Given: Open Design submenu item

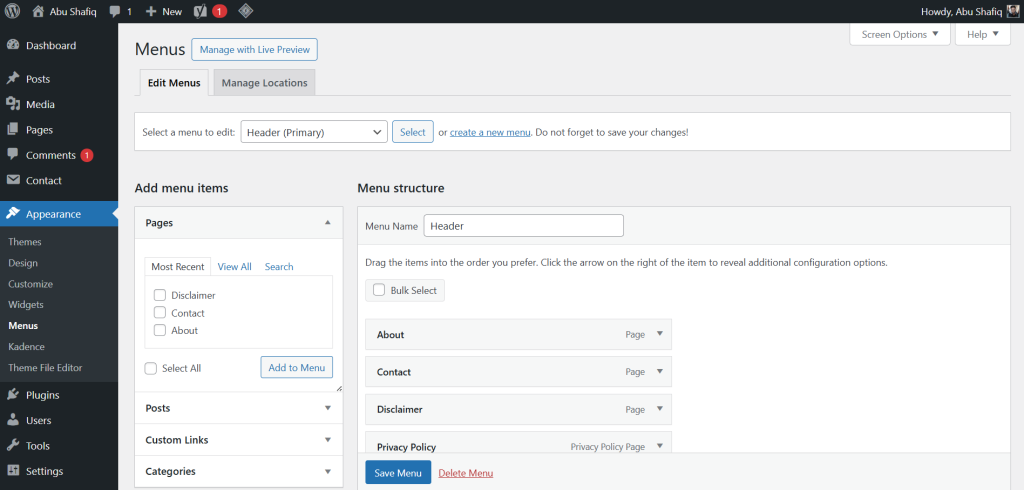Looking at the screenshot, I should [x=23, y=263].
